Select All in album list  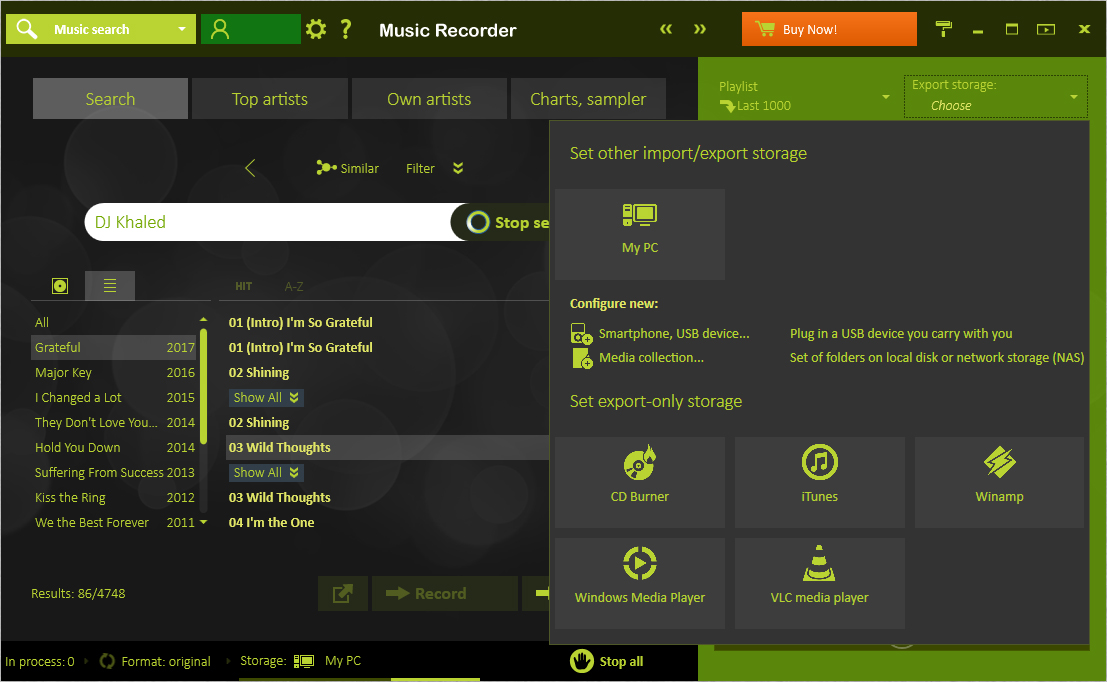(x=114, y=323)
